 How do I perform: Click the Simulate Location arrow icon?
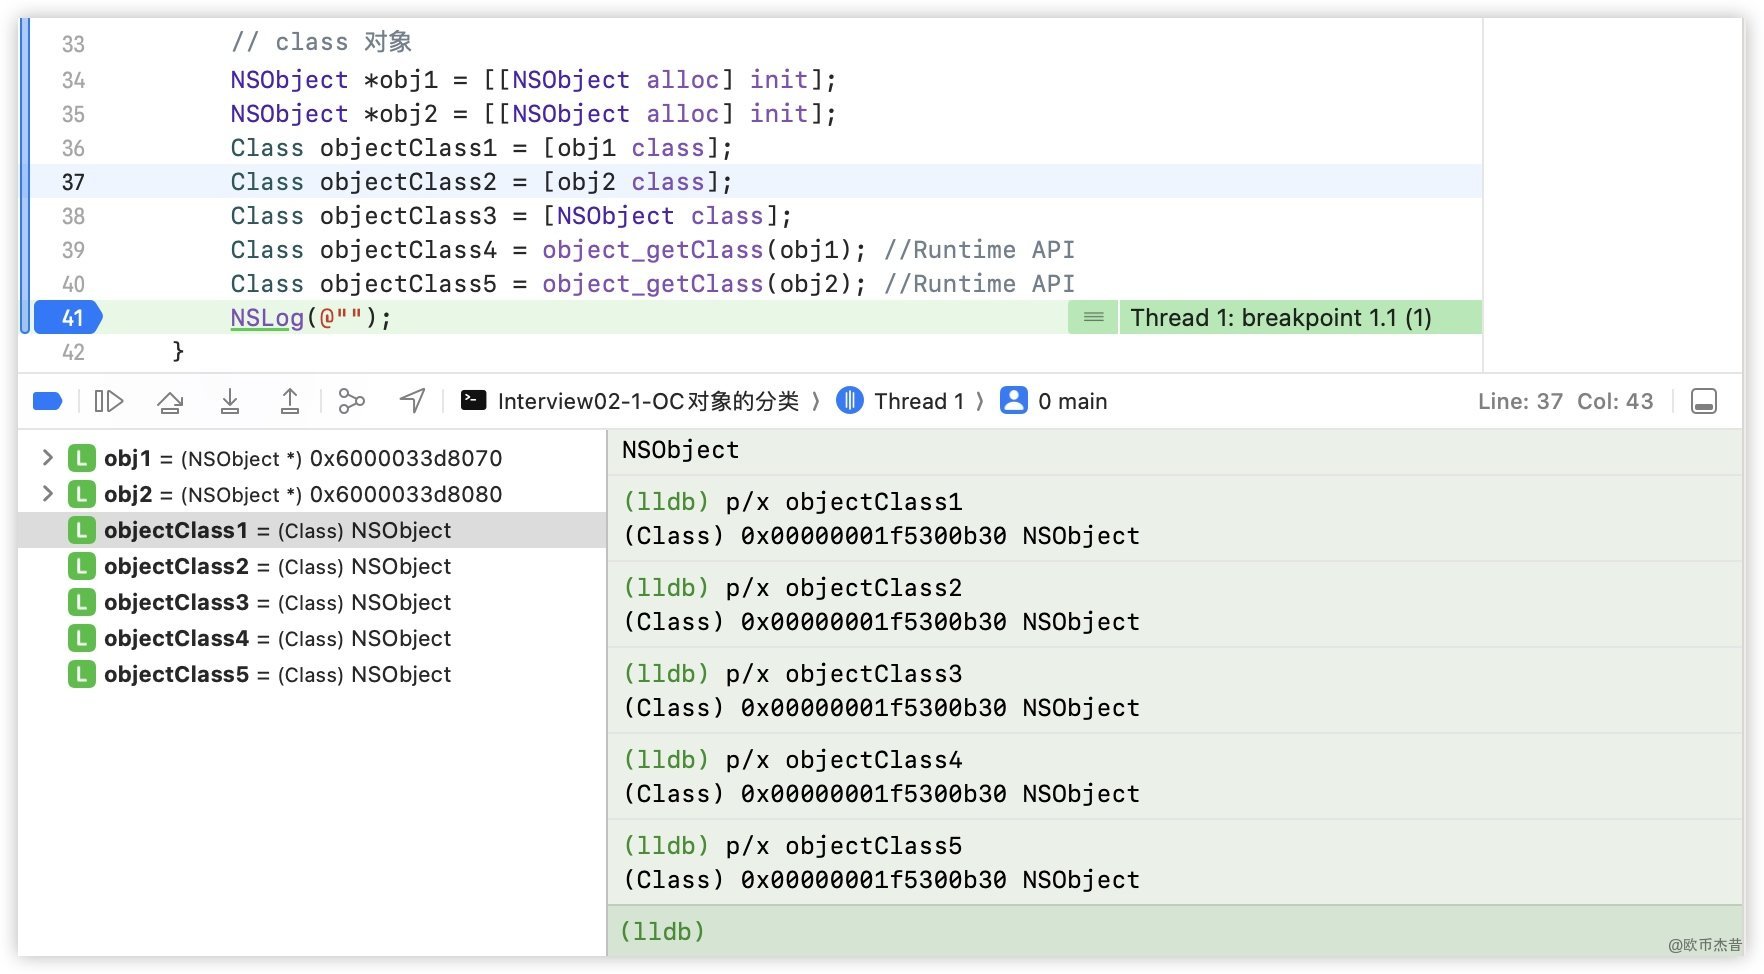click(412, 401)
